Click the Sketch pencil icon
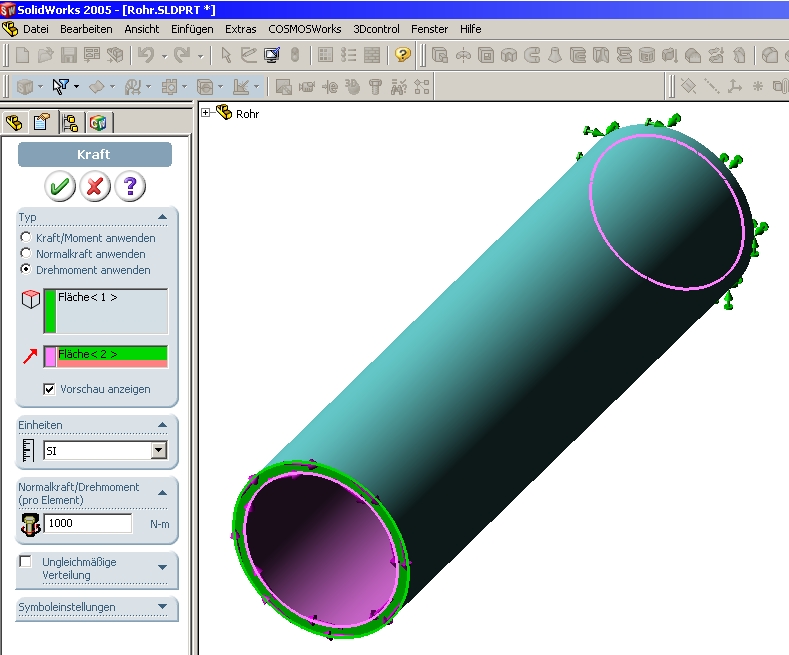Screen dimensions: 789x655 click(x=249, y=54)
